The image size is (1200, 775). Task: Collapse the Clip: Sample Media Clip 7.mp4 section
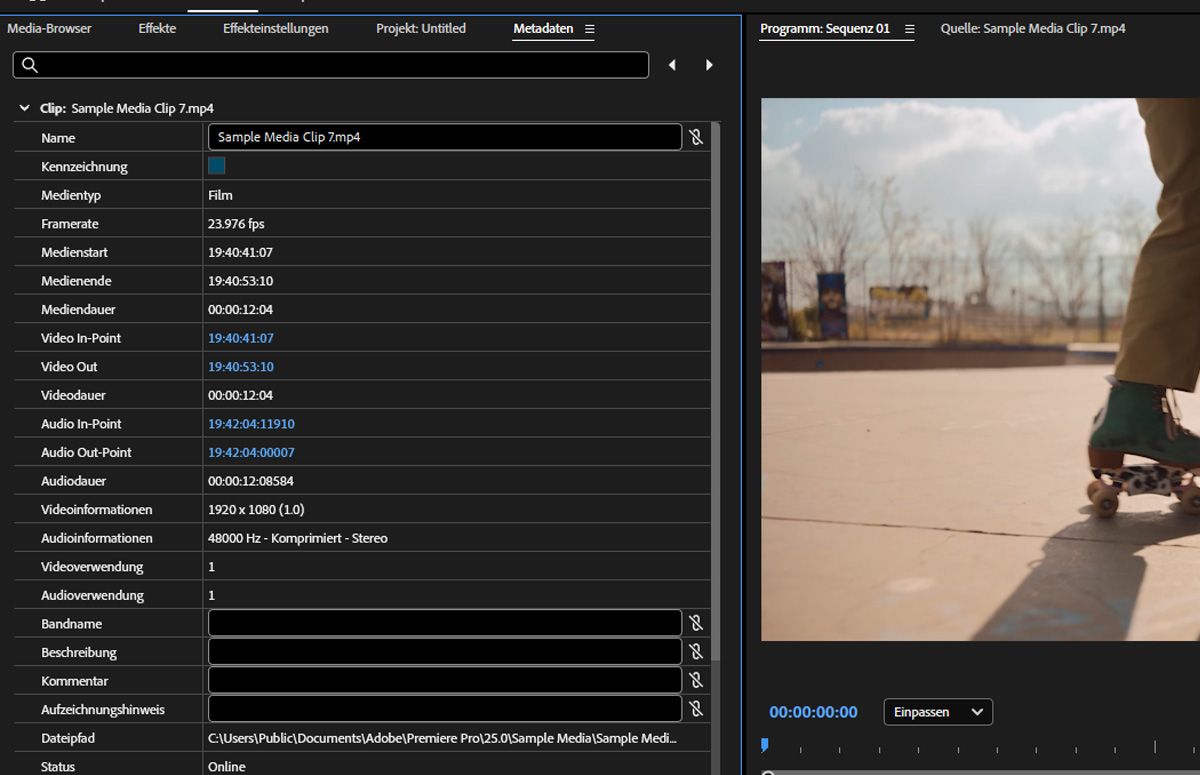point(24,108)
